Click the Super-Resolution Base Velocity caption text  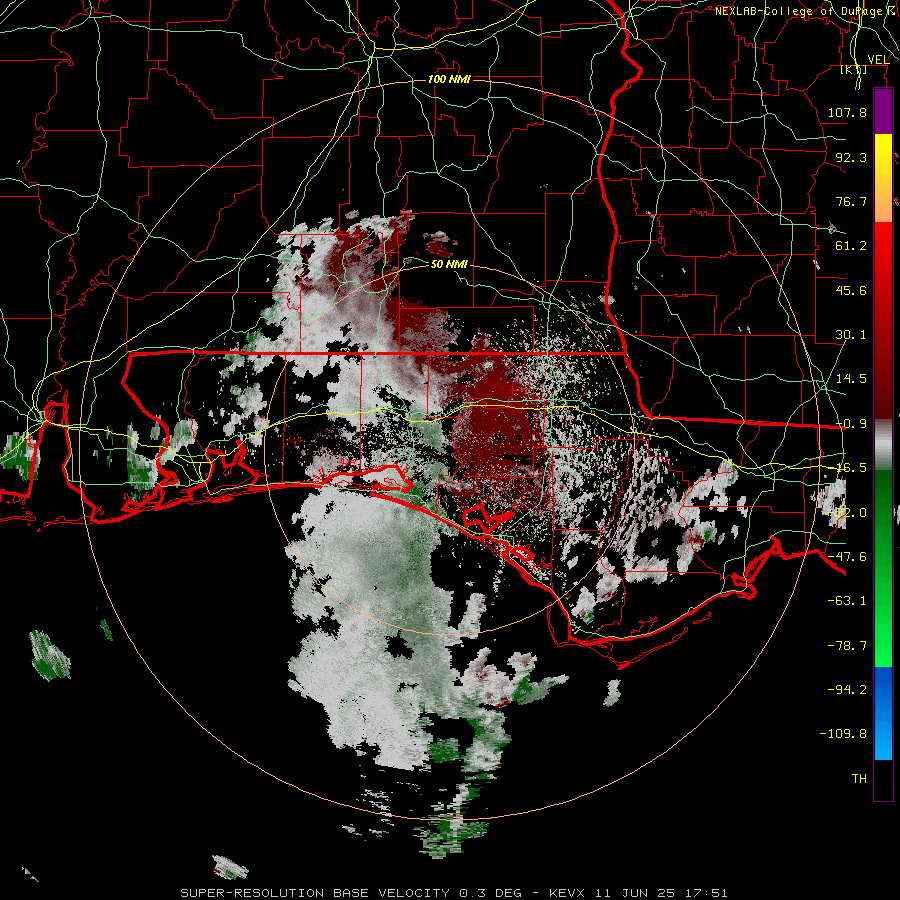[453, 893]
